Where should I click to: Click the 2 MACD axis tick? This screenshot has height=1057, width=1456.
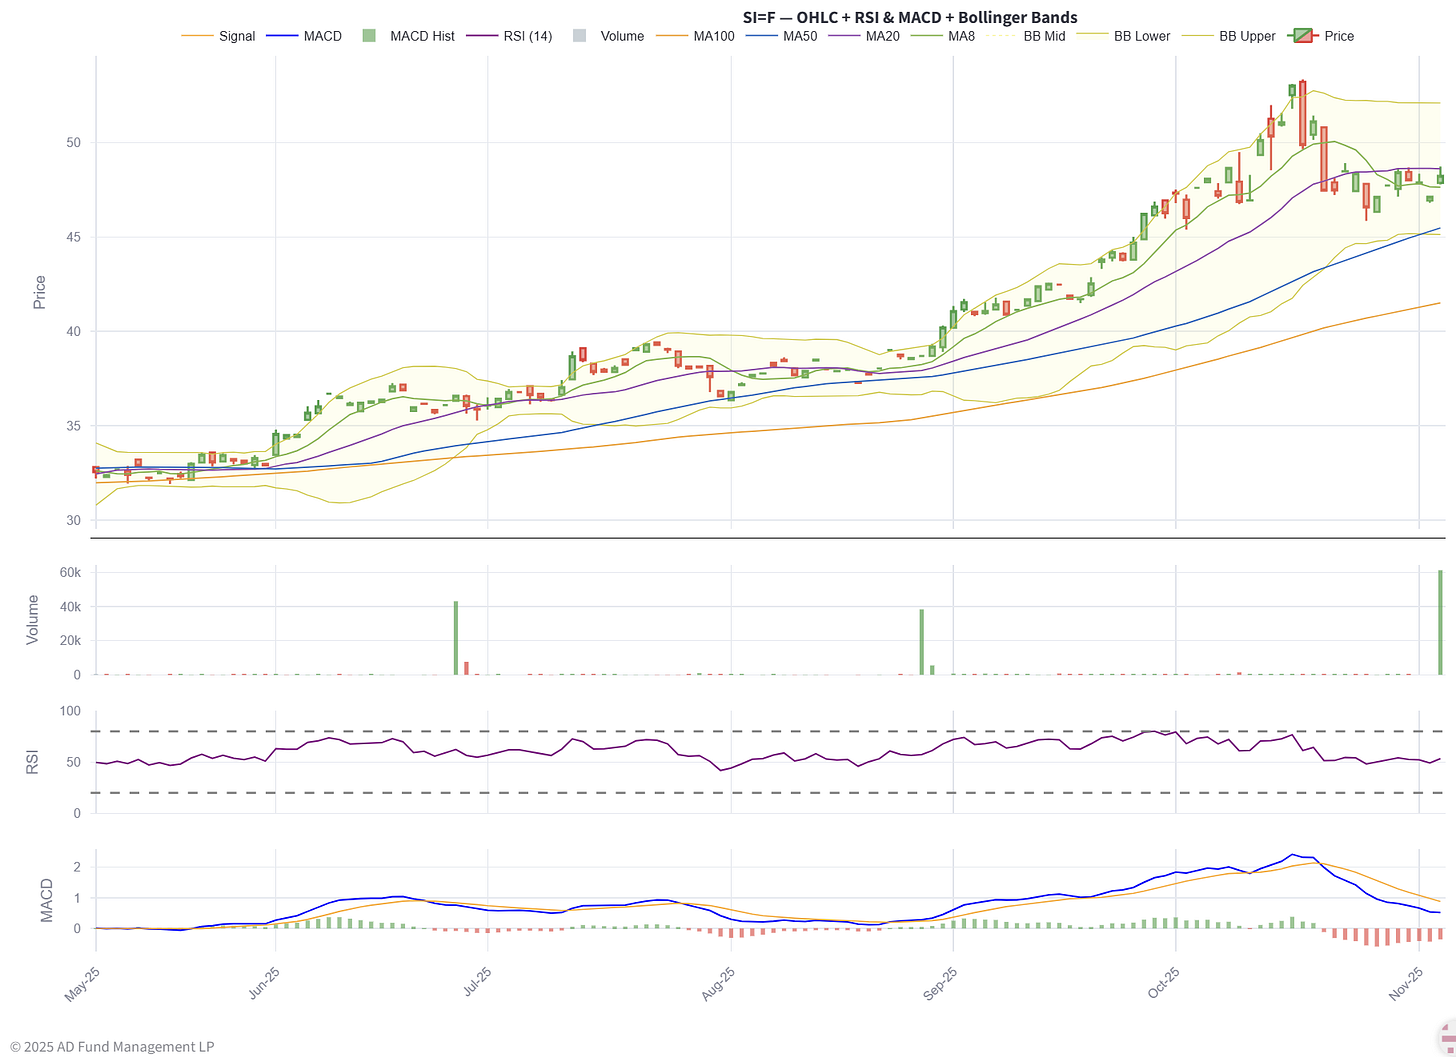click(77, 867)
